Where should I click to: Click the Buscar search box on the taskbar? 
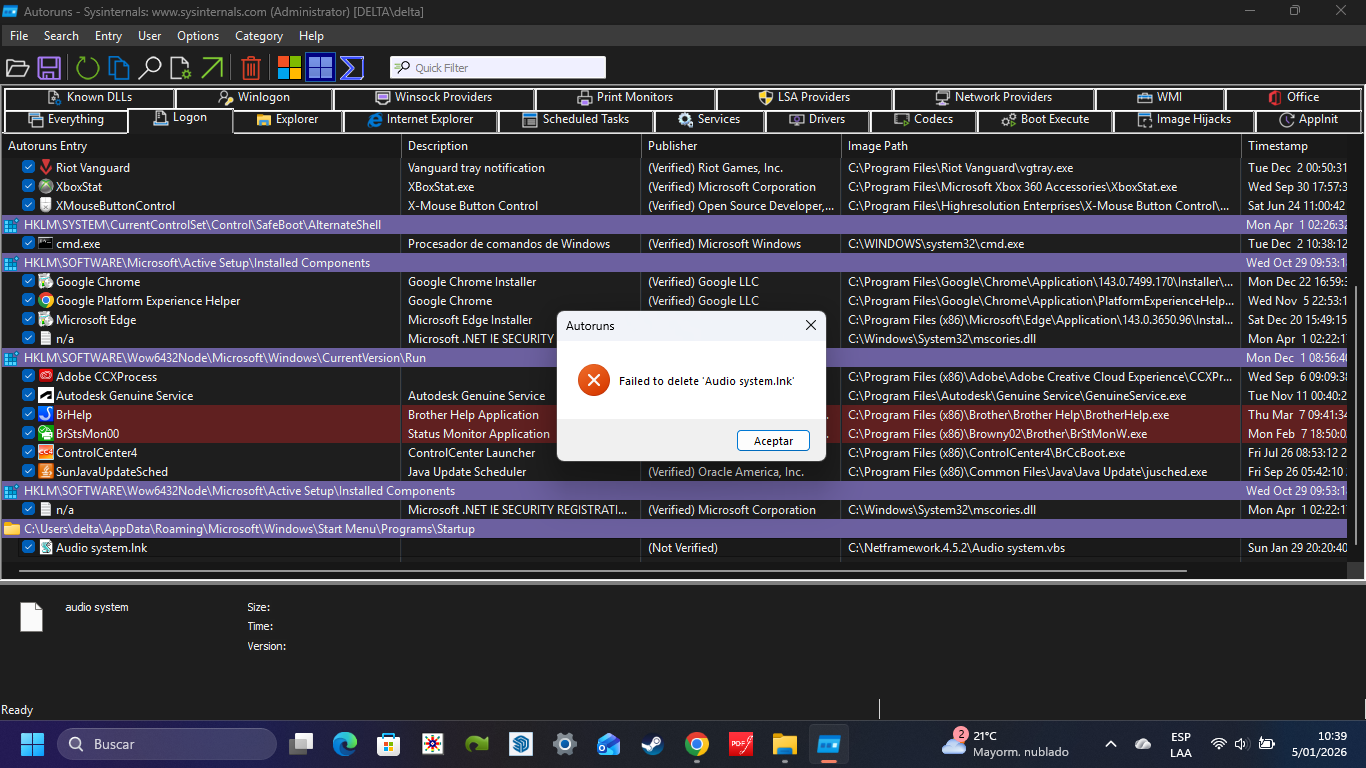167,744
